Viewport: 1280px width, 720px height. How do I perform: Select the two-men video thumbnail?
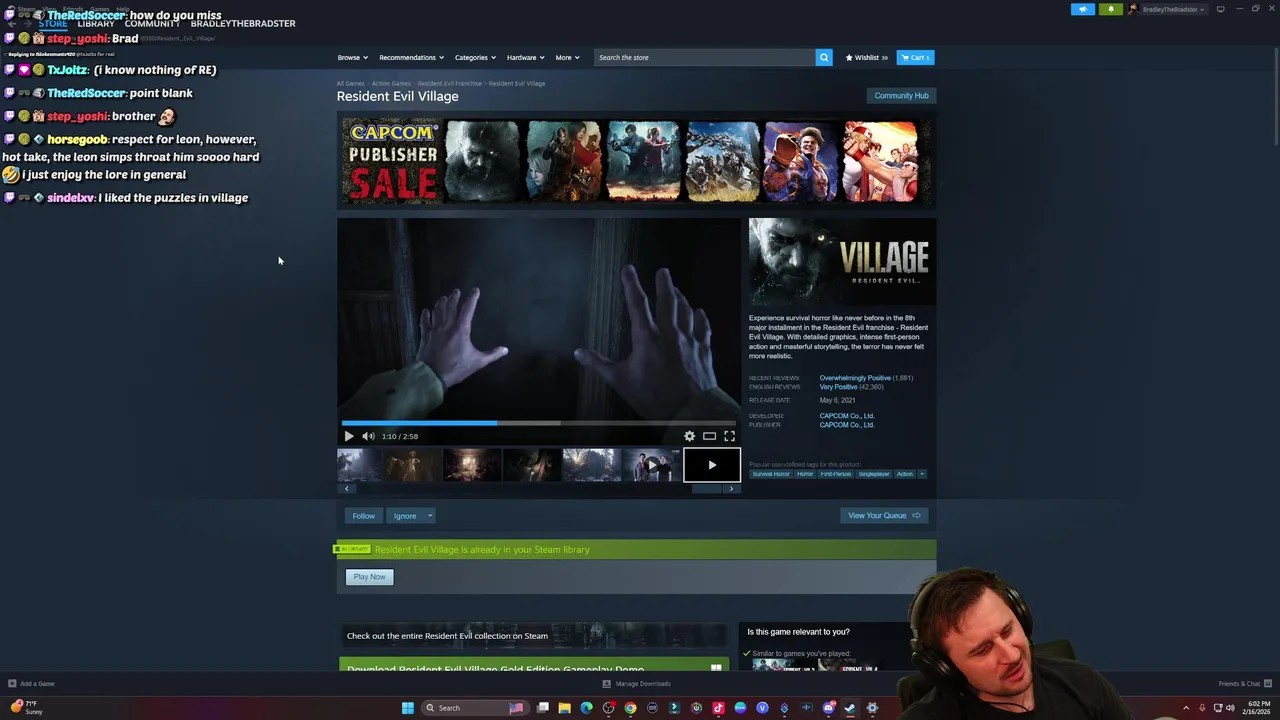[x=651, y=465]
